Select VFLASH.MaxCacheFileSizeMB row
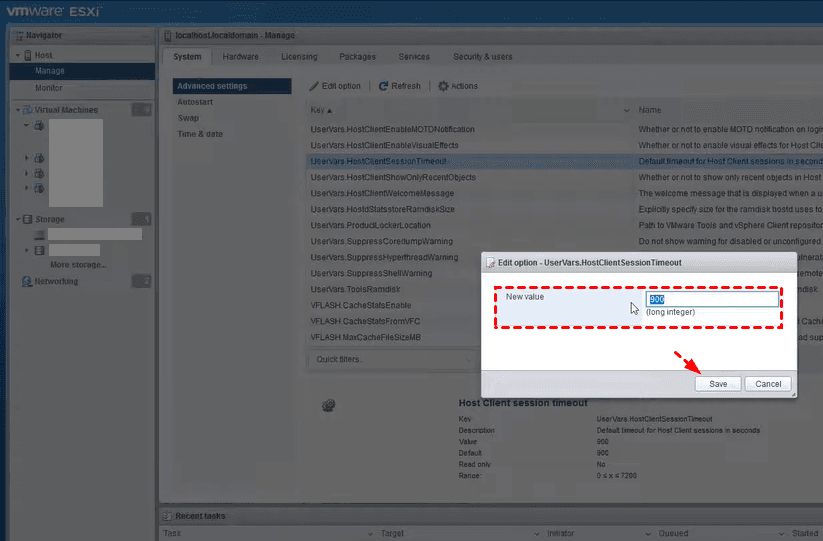Viewport: 823px width, 541px height. click(x=393, y=337)
